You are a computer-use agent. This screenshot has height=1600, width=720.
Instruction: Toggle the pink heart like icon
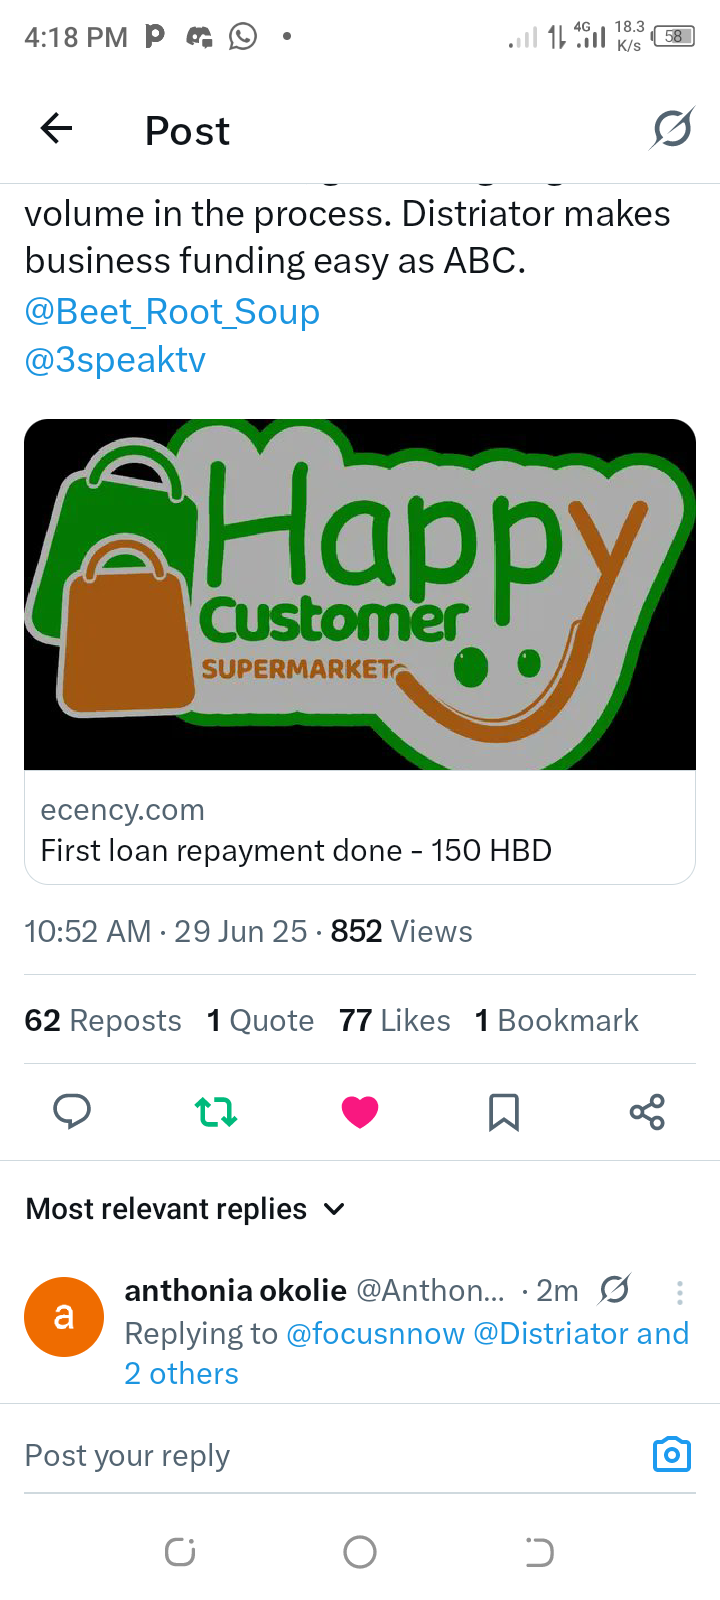click(360, 1111)
